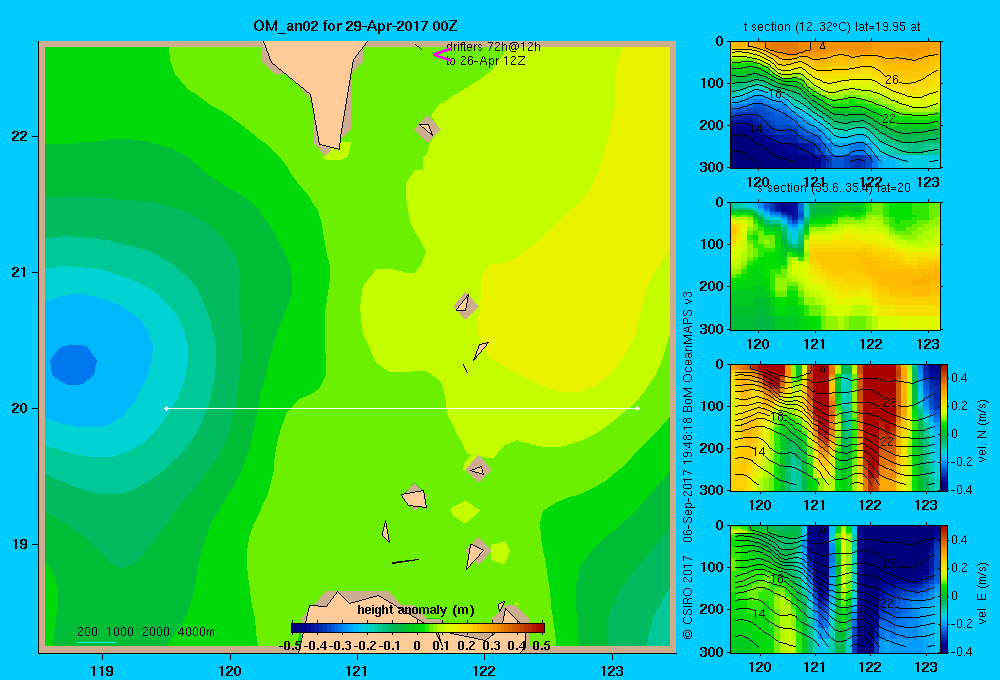The height and width of the screenshot is (680, 1000).
Task: Click the 't section (12..32°C)' title
Action: pos(832,27)
